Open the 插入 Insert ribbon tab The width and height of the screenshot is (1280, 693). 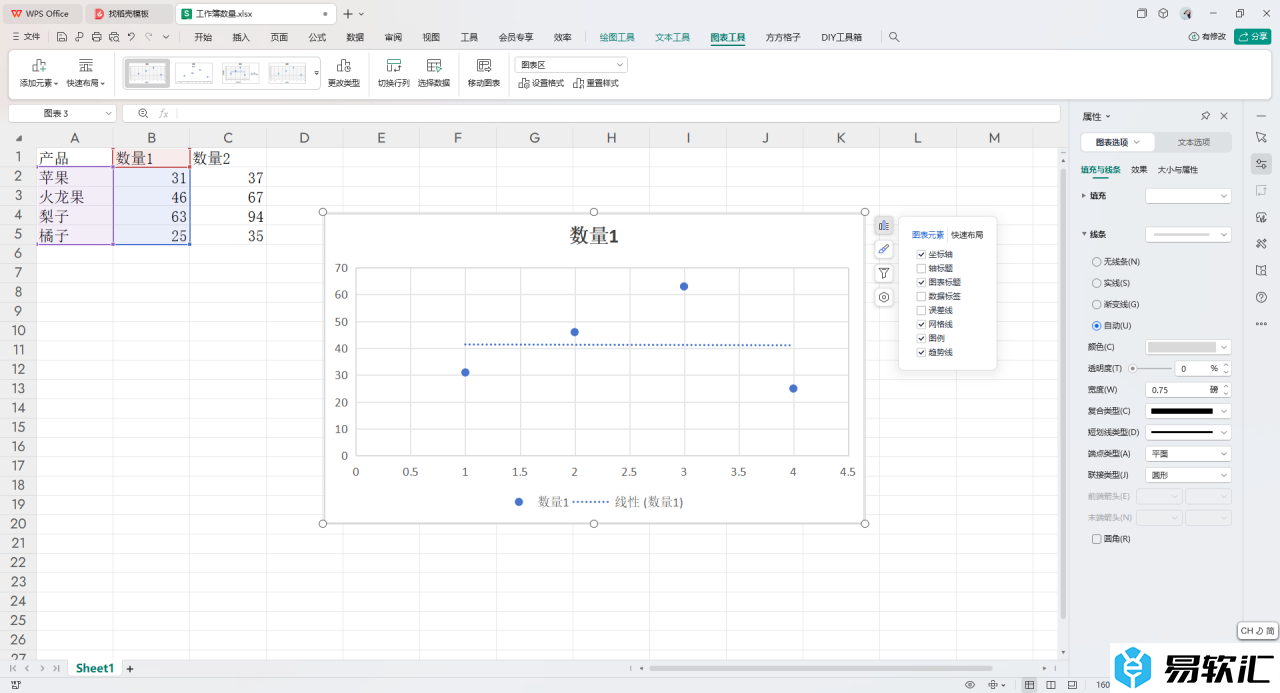pyautogui.click(x=241, y=37)
